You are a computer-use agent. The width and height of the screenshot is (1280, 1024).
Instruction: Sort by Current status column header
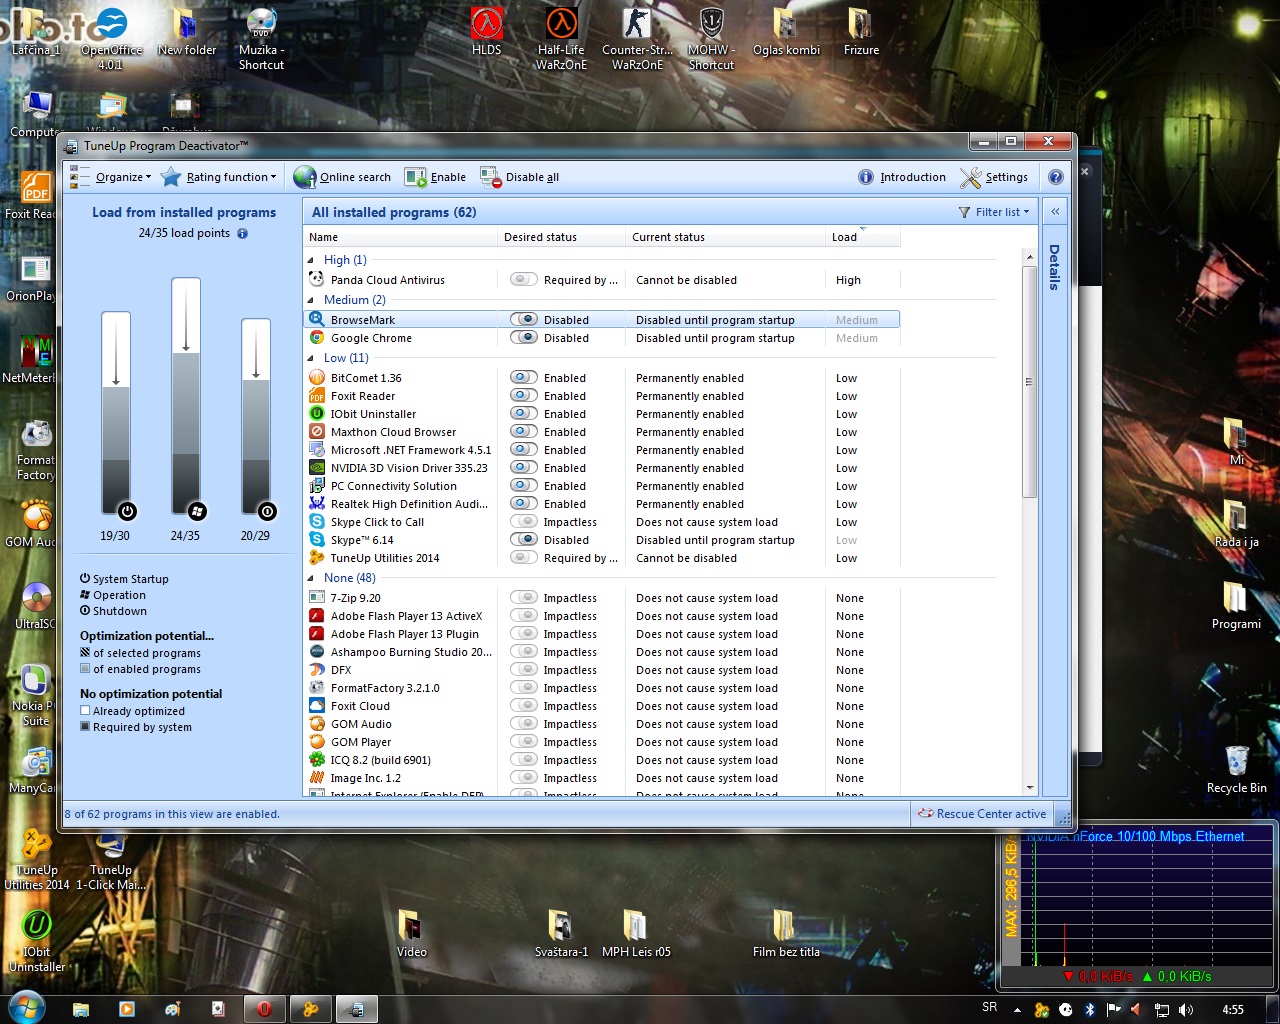tap(726, 237)
